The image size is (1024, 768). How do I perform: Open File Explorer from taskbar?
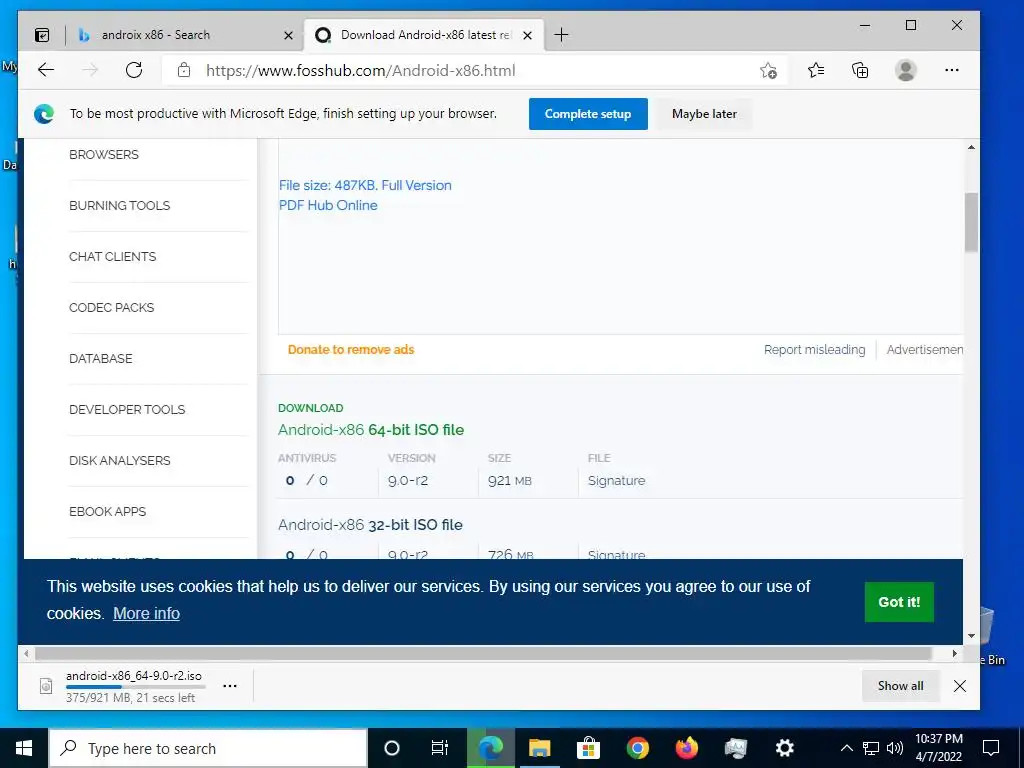coord(539,748)
